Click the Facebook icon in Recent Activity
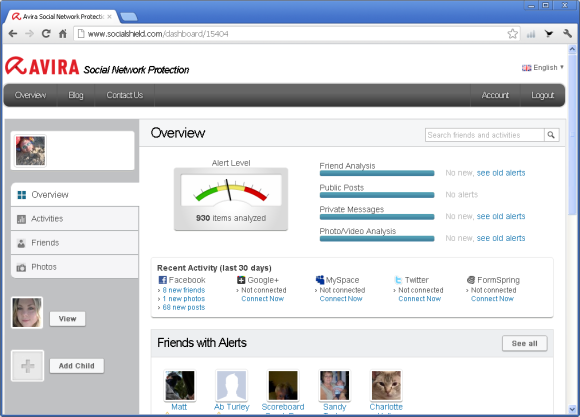 click(x=162, y=280)
